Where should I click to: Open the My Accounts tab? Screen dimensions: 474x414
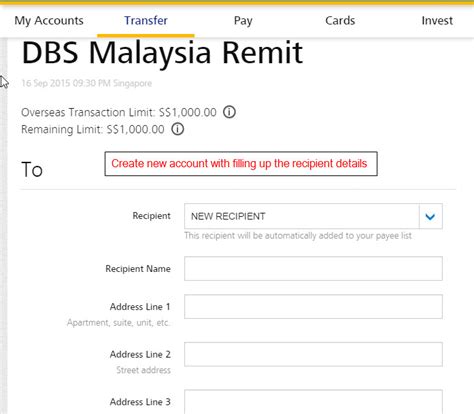tap(49, 21)
